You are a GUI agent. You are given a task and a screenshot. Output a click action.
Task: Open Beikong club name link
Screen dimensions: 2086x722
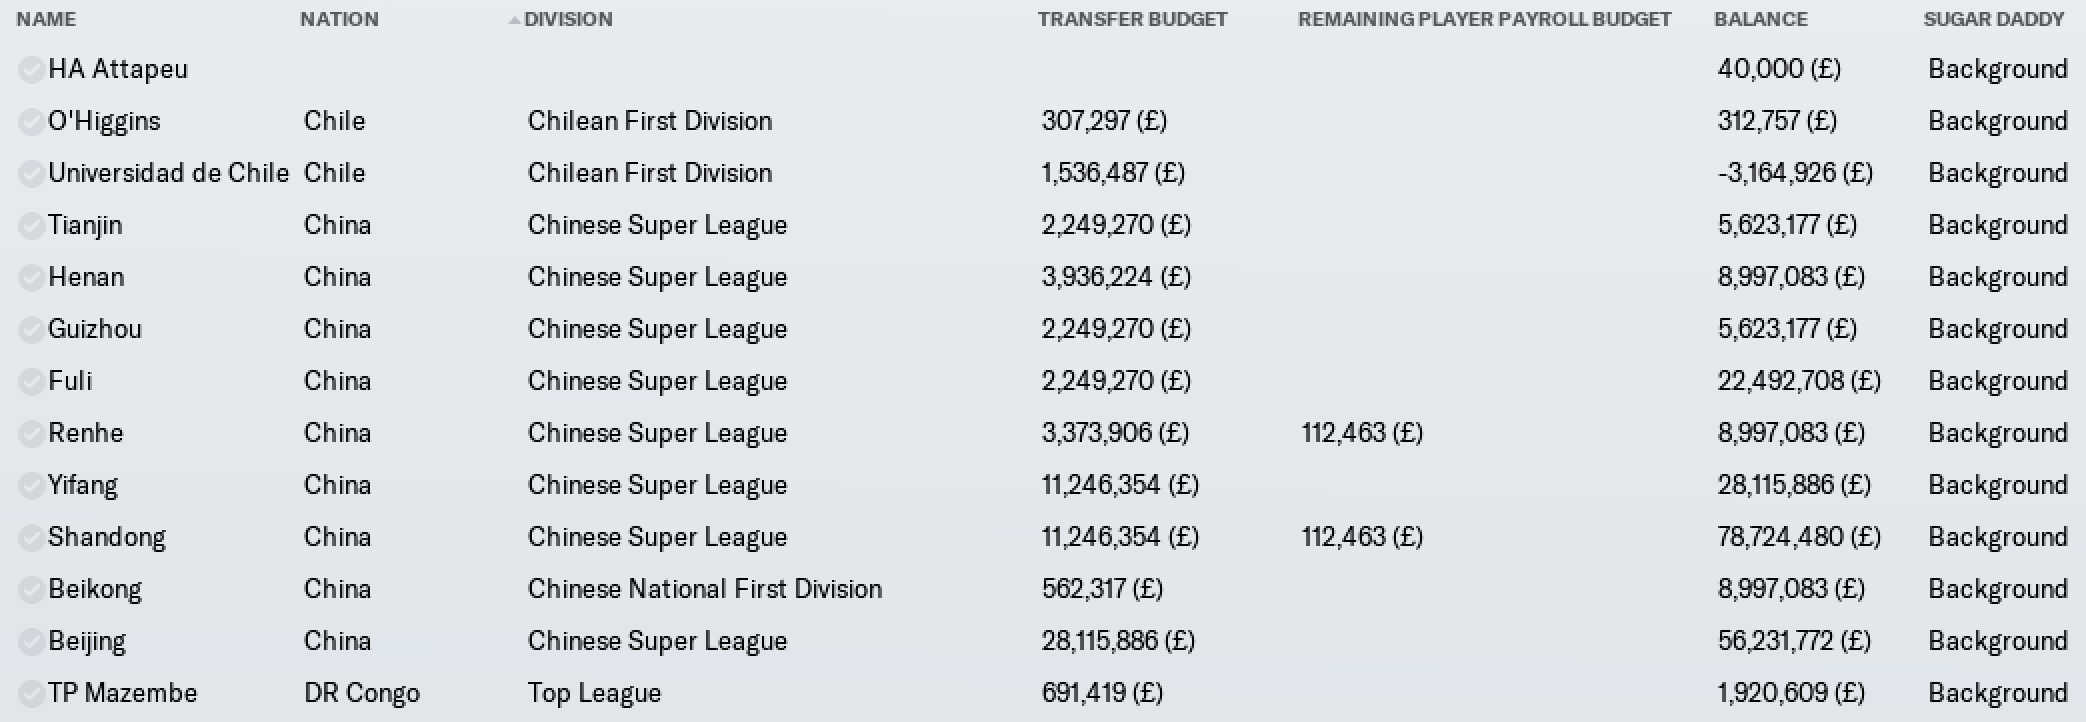tap(95, 589)
